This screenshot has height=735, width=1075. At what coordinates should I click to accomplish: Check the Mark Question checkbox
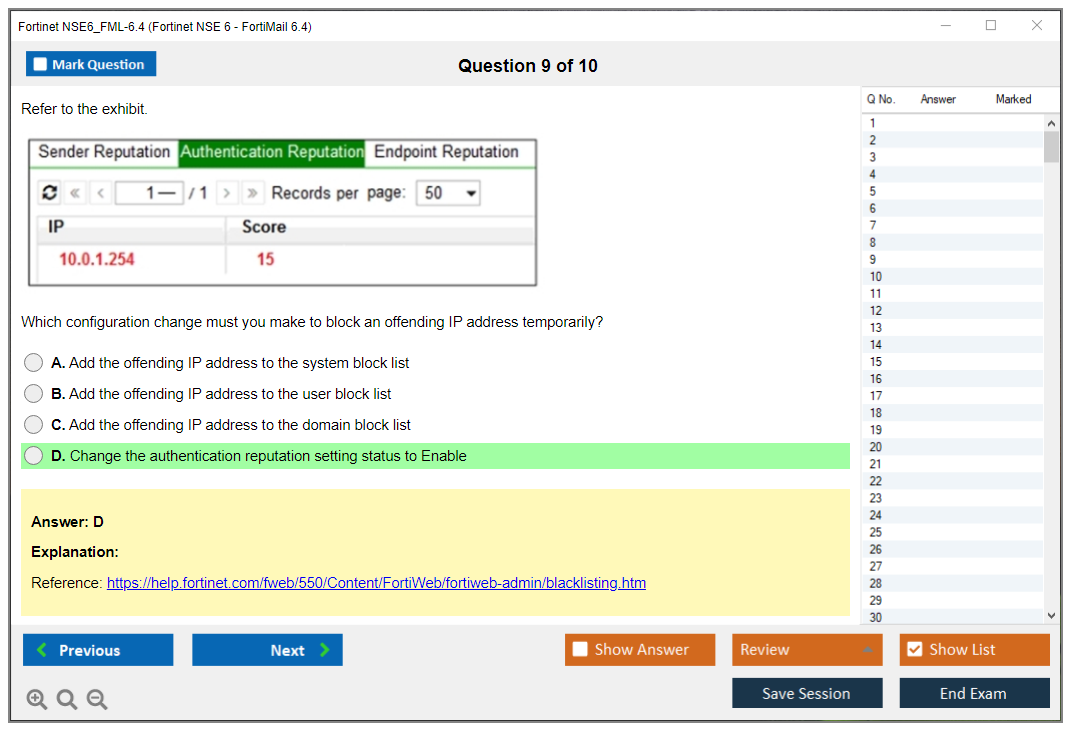coord(41,65)
